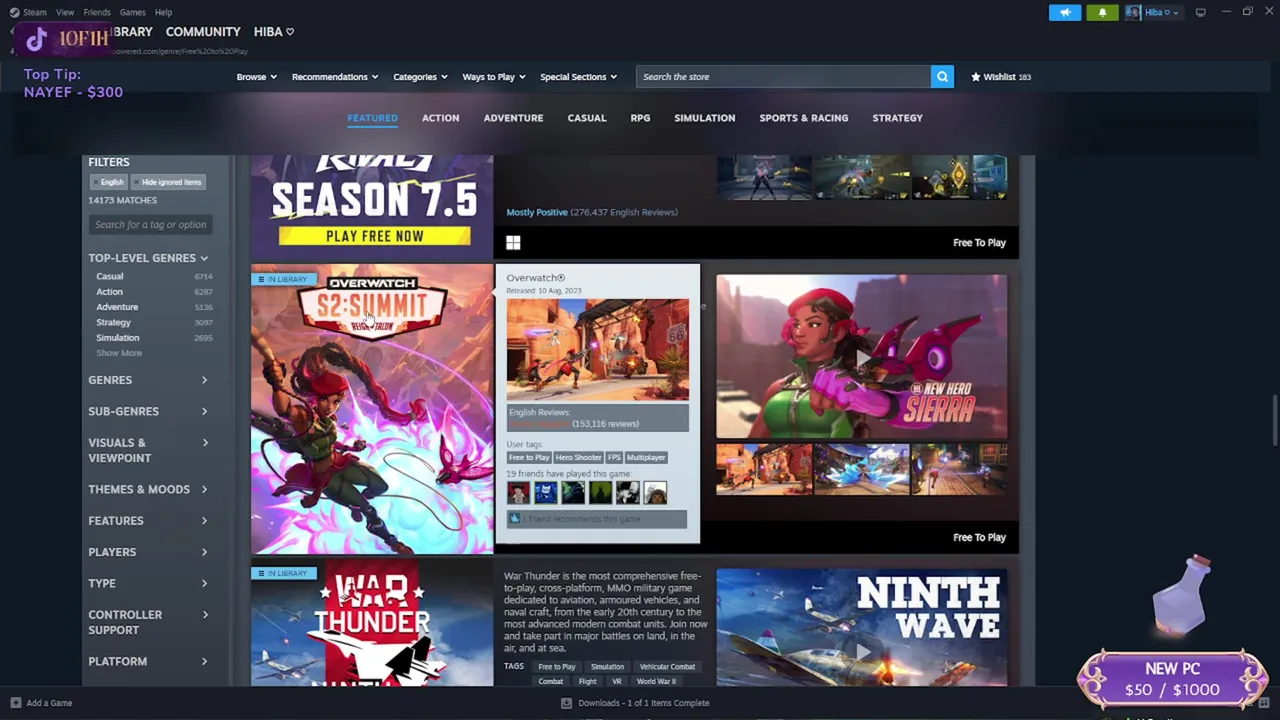Select the FEATURED genre tab
Screen dimensions: 1280x720
coord(372,118)
